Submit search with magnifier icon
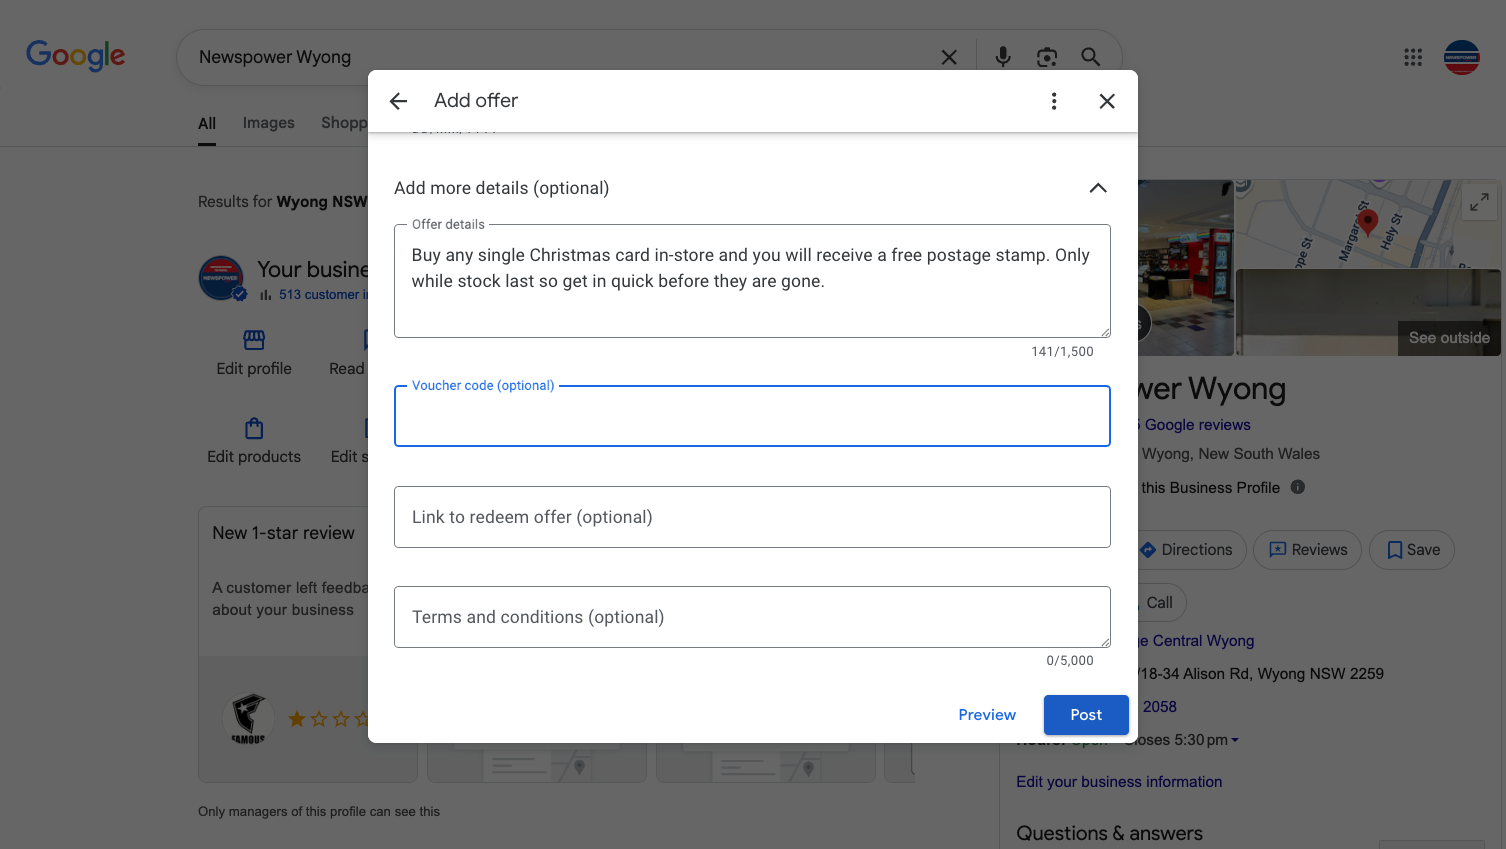The height and width of the screenshot is (849, 1506). (1091, 58)
